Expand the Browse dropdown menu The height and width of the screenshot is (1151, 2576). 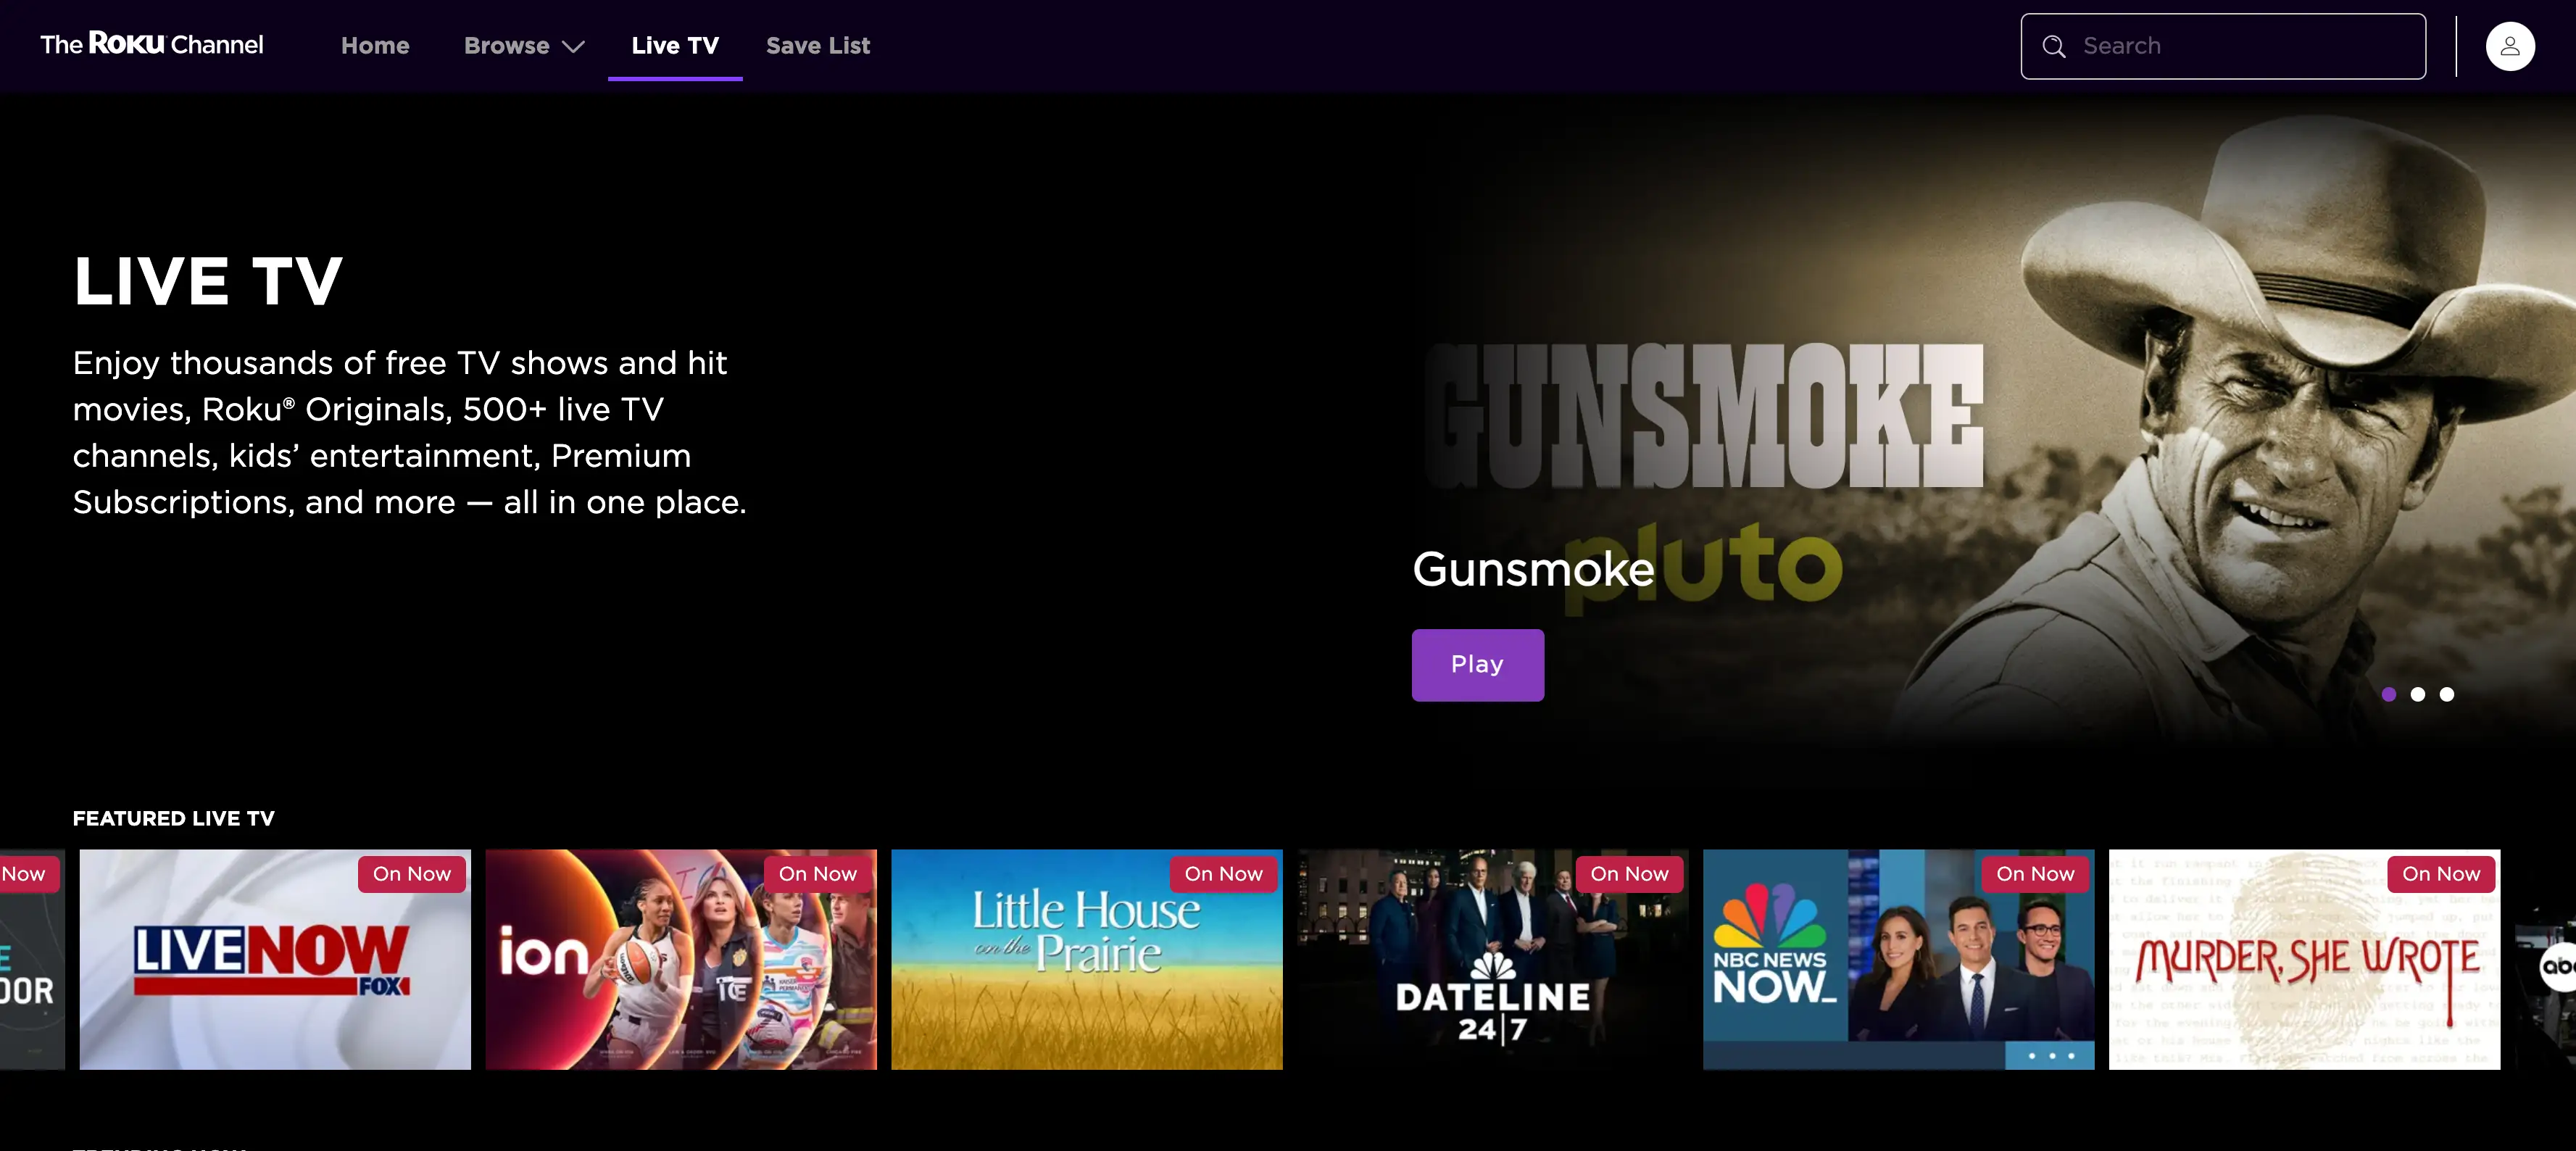524,46
